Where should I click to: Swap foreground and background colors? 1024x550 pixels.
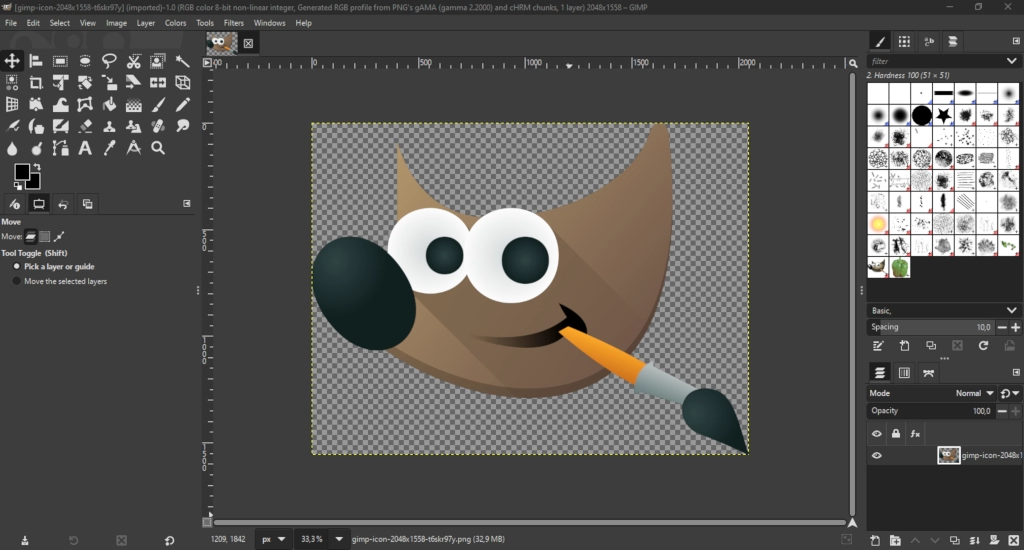pyautogui.click(x=37, y=167)
